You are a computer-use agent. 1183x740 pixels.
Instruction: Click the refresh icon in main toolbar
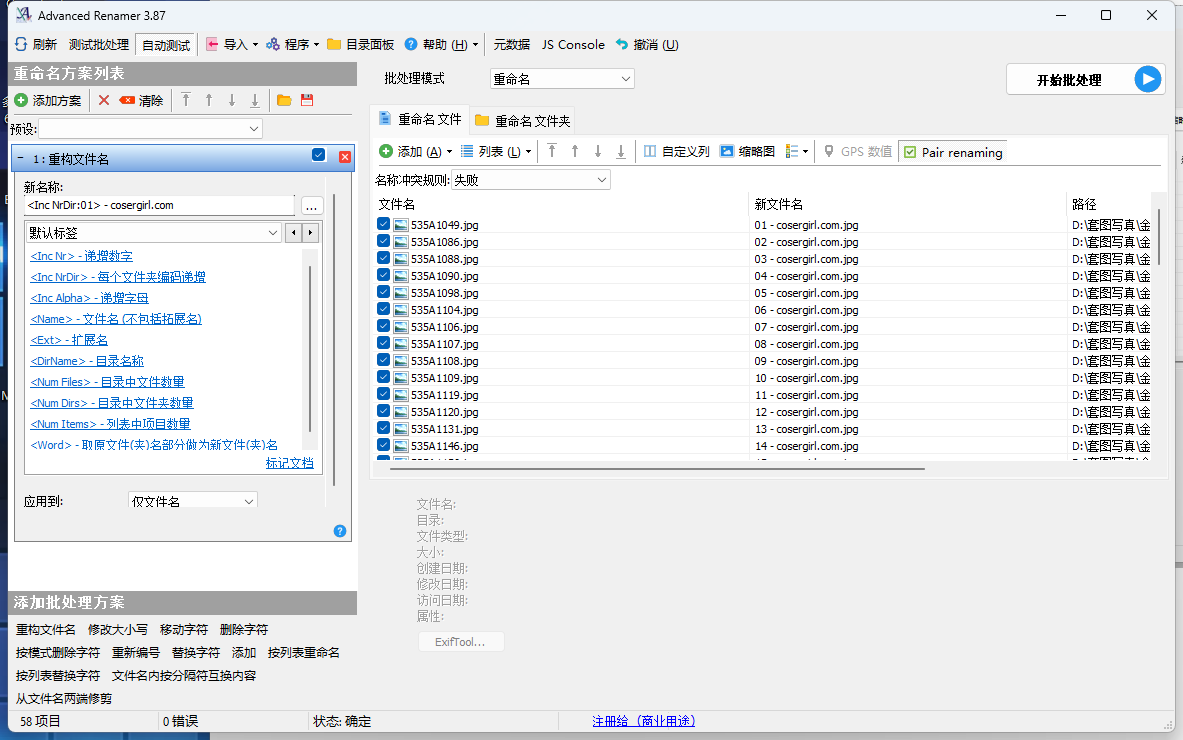tap(21, 45)
